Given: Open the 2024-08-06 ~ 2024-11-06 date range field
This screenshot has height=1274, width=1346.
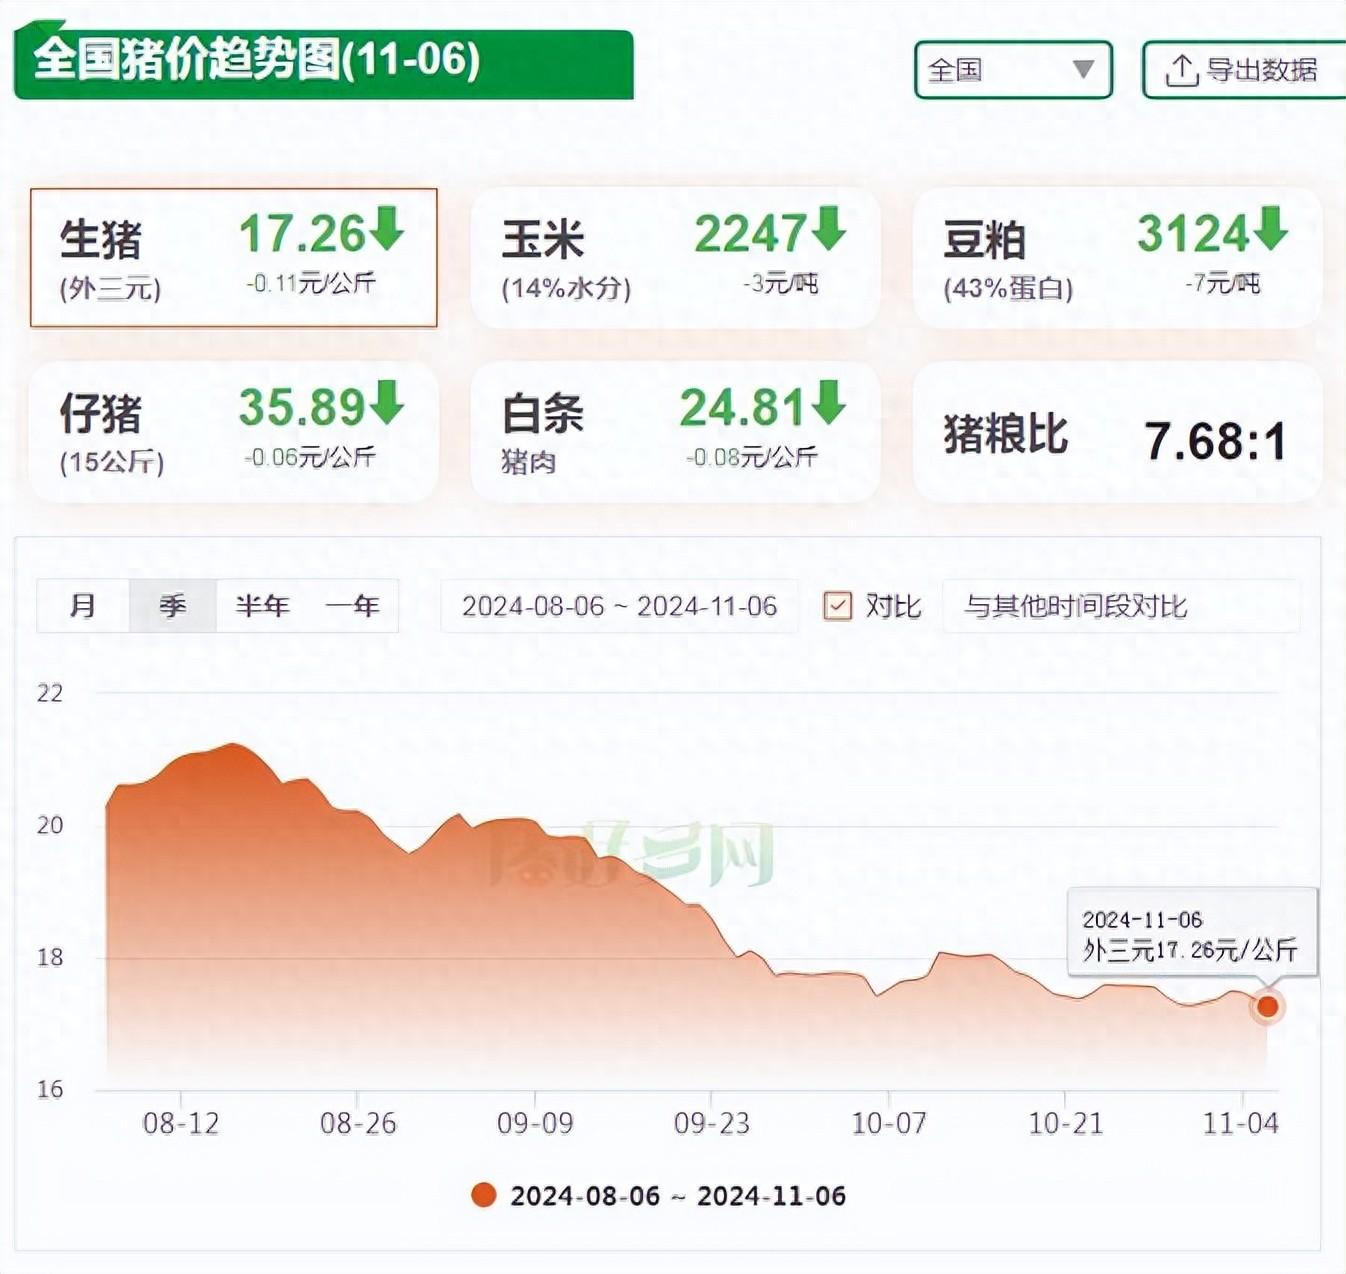Looking at the screenshot, I should [619, 606].
